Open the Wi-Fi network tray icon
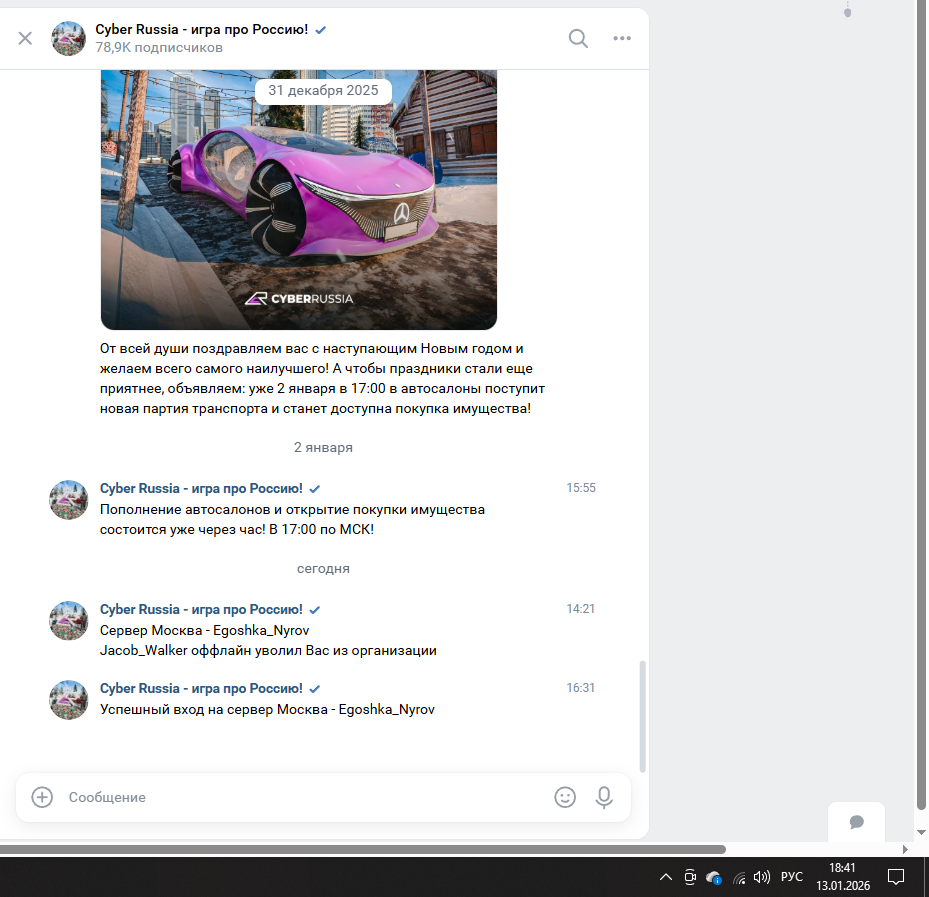 (739, 877)
